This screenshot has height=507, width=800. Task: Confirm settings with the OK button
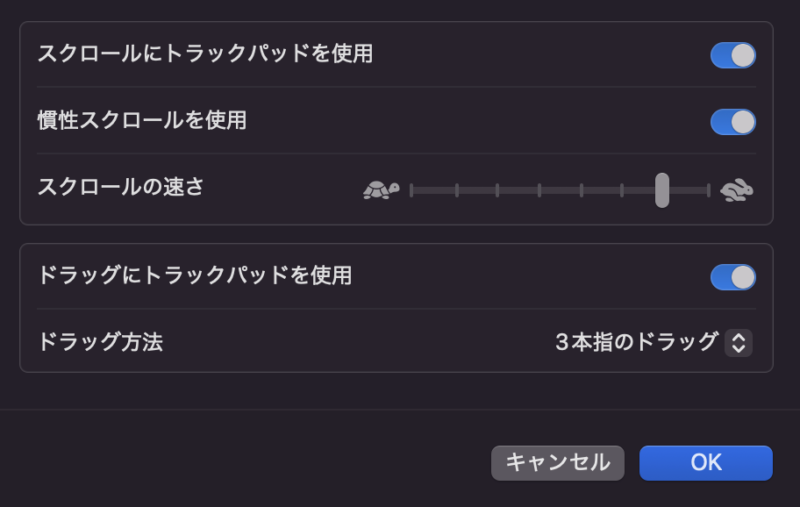click(x=706, y=463)
